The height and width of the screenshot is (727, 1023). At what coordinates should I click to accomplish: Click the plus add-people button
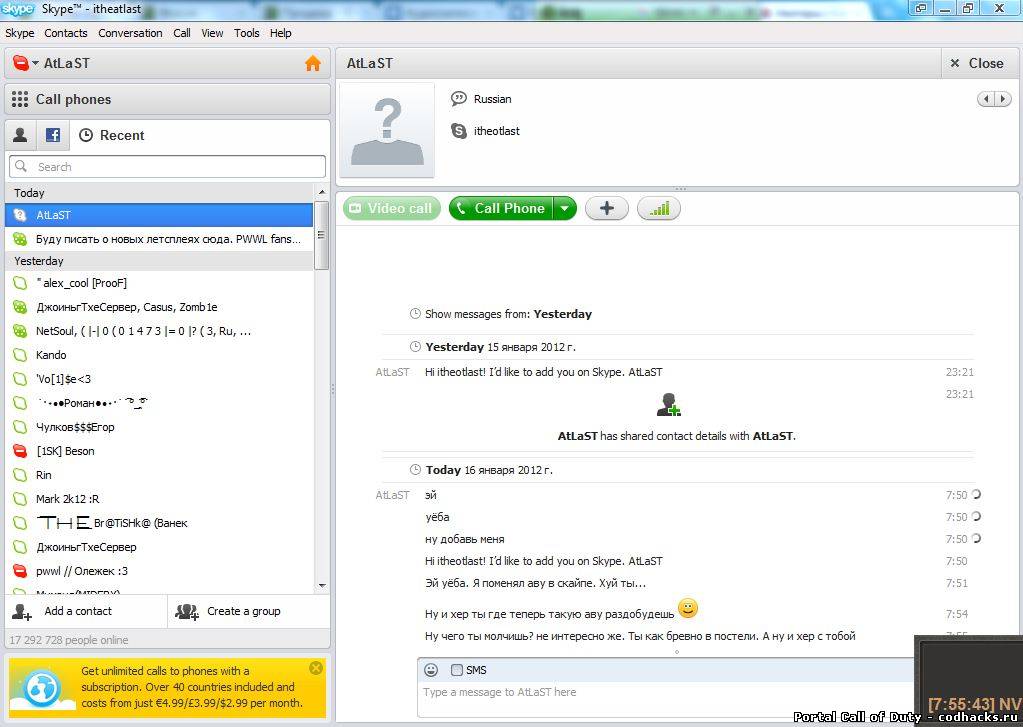tap(607, 208)
